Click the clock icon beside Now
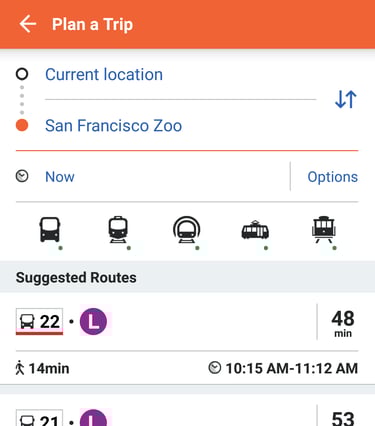 pos(22,176)
